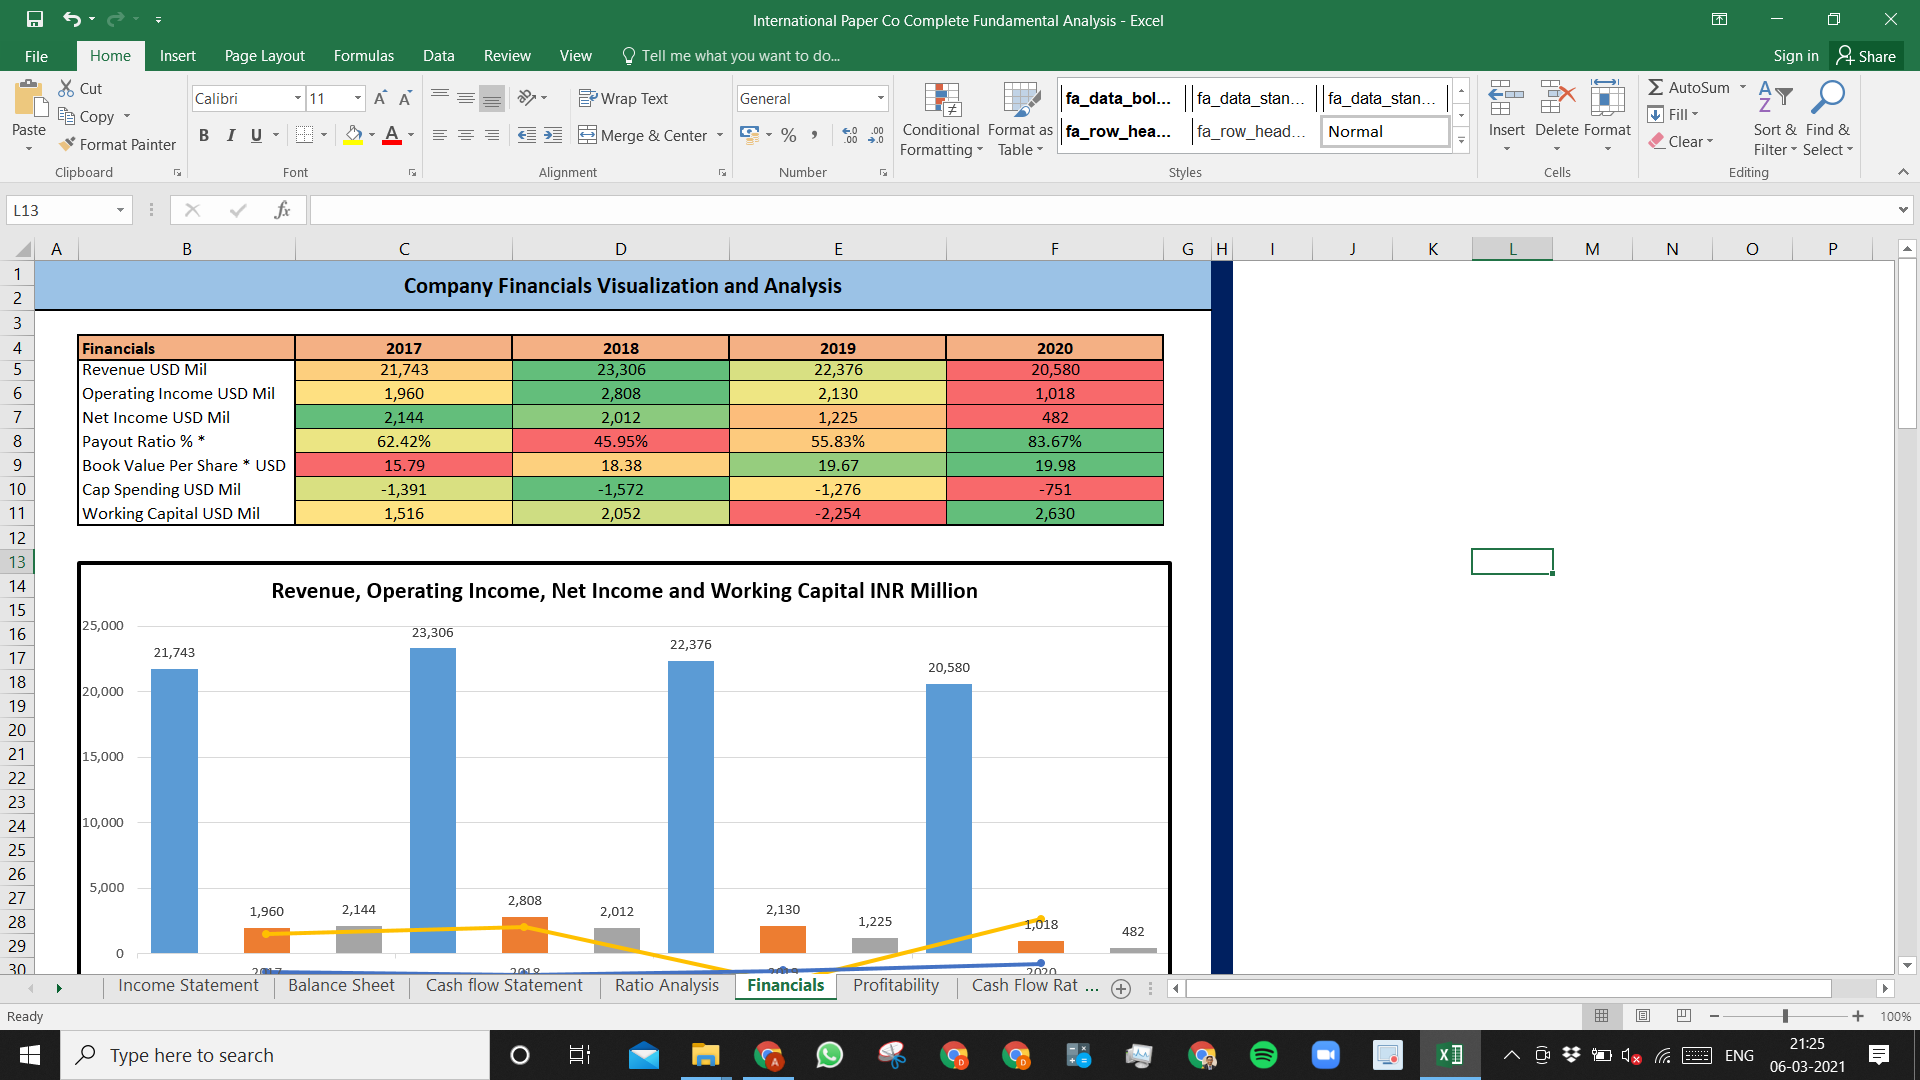Toggle Bold formatting
Viewport: 1920px width, 1080px height.
(x=204, y=135)
